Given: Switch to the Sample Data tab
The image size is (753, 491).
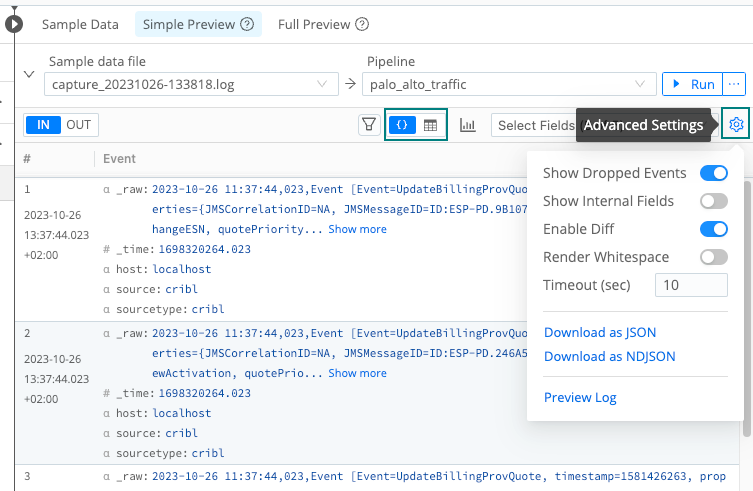Looking at the screenshot, I should [80, 24].
